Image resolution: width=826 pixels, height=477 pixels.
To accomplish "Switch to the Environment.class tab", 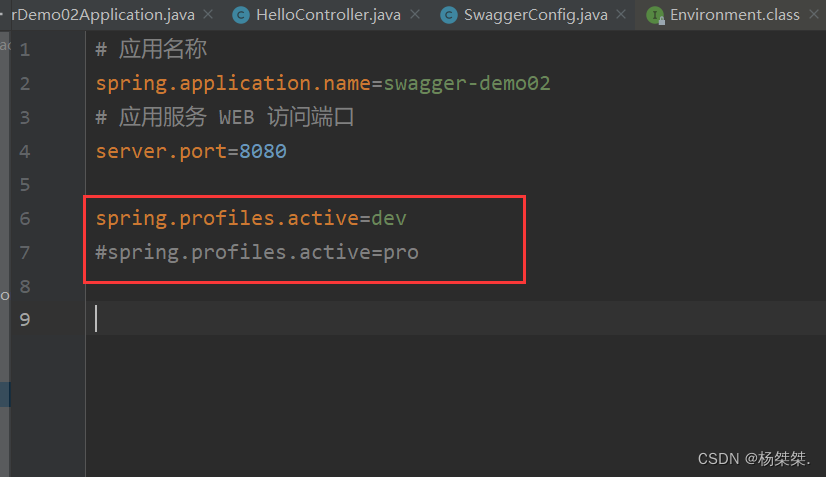I will 735,15.
